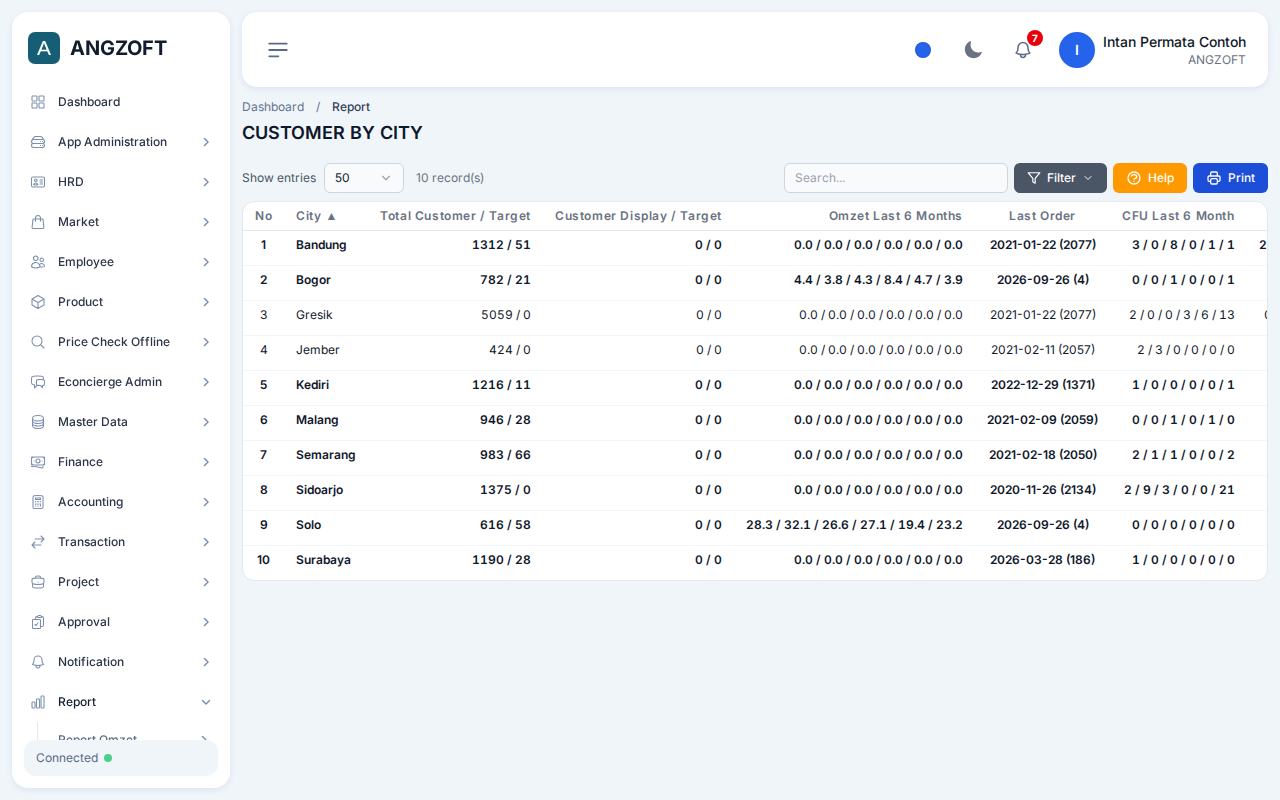Expand HRD menu chevron
The image size is (1280, 800).
tap(206, 182)
